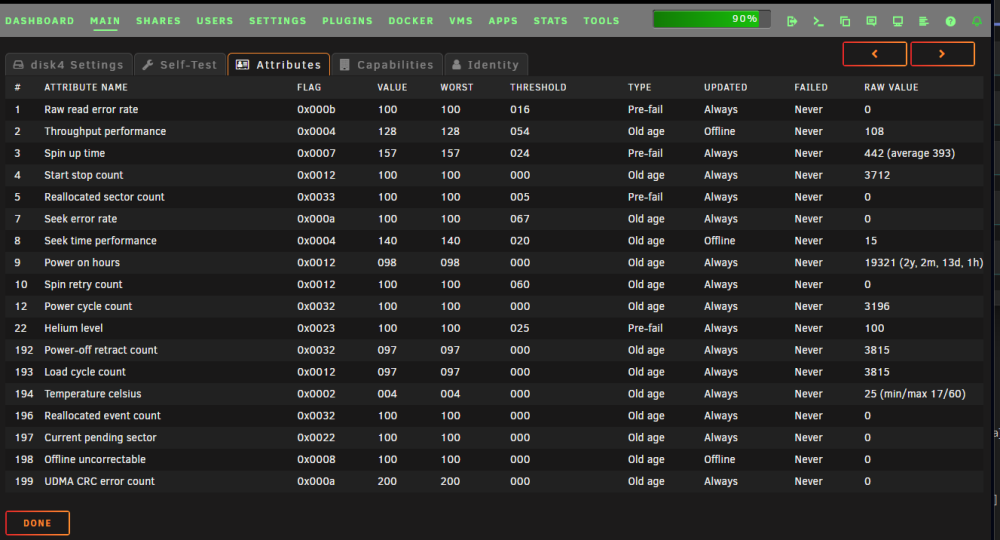This screenshot has width=1000, height=540.
Task: Open the TOOLS menu
Action: pos(601,20)
